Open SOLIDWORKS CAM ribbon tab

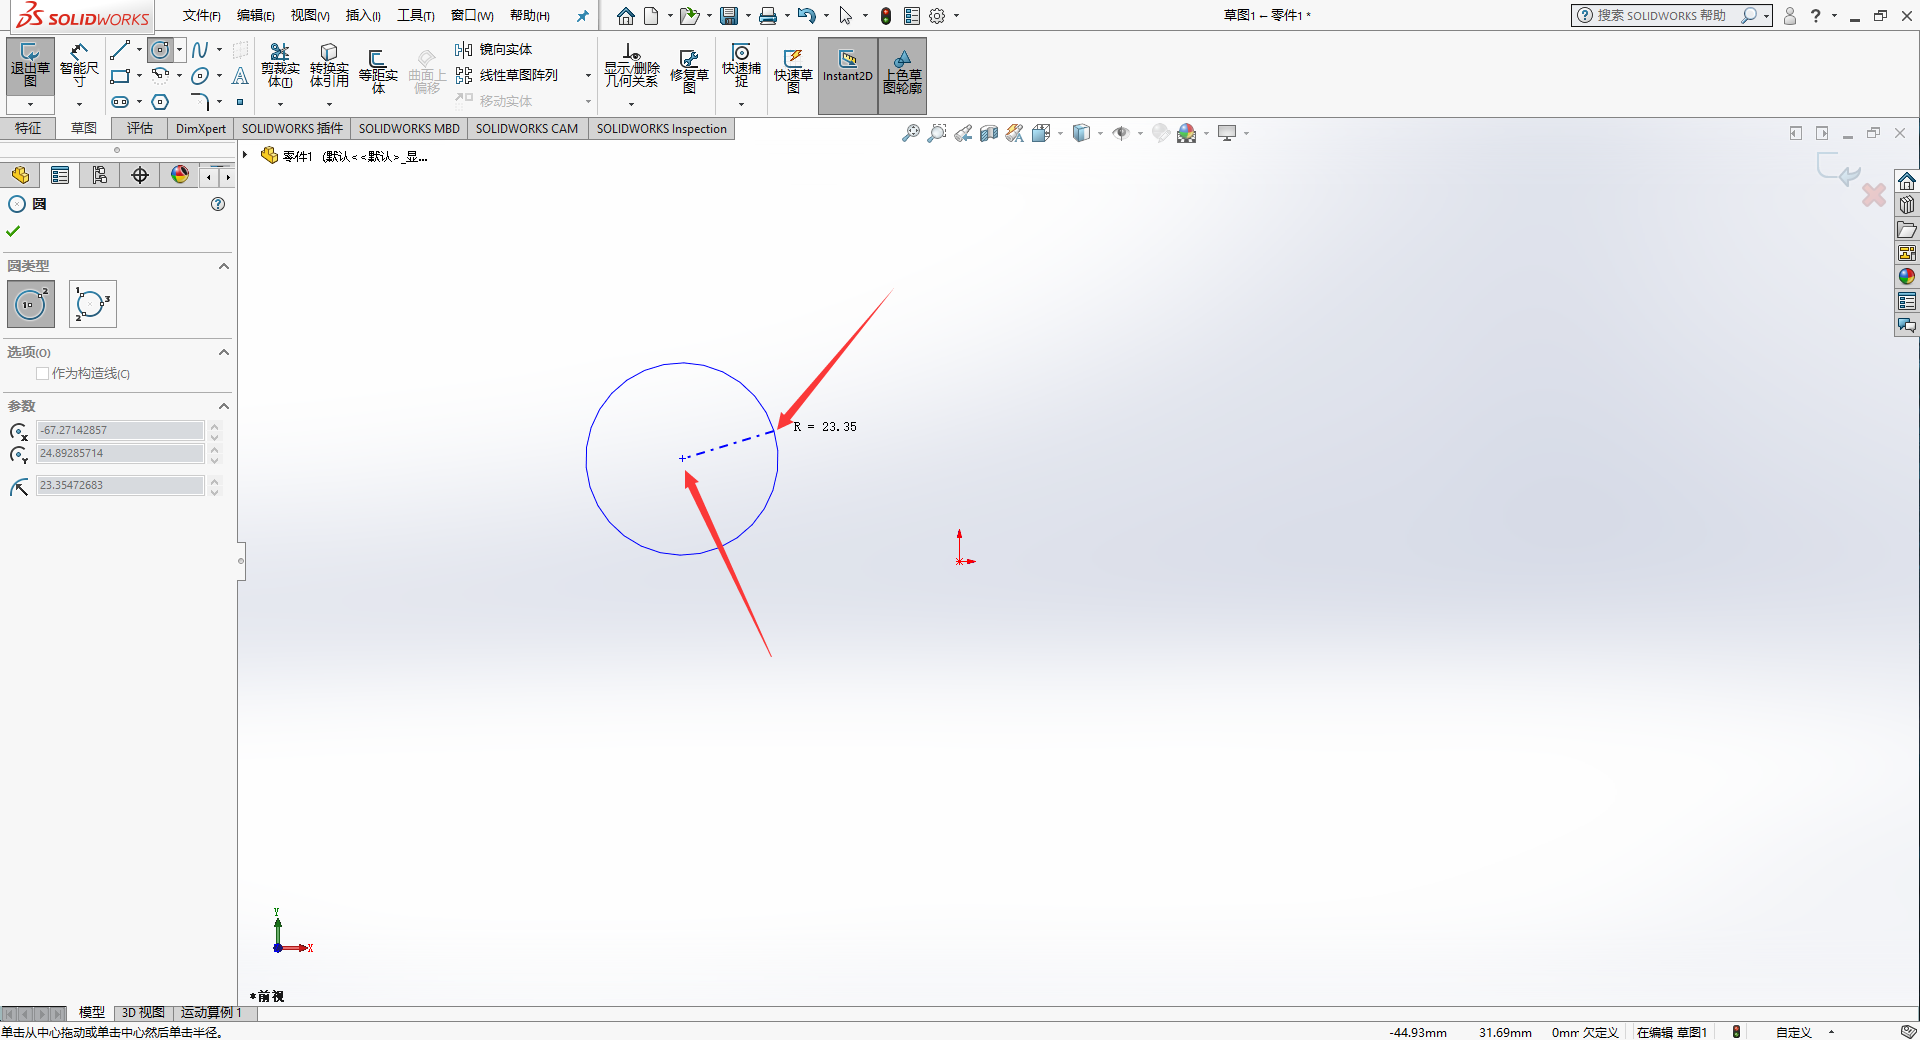(527, 128)
